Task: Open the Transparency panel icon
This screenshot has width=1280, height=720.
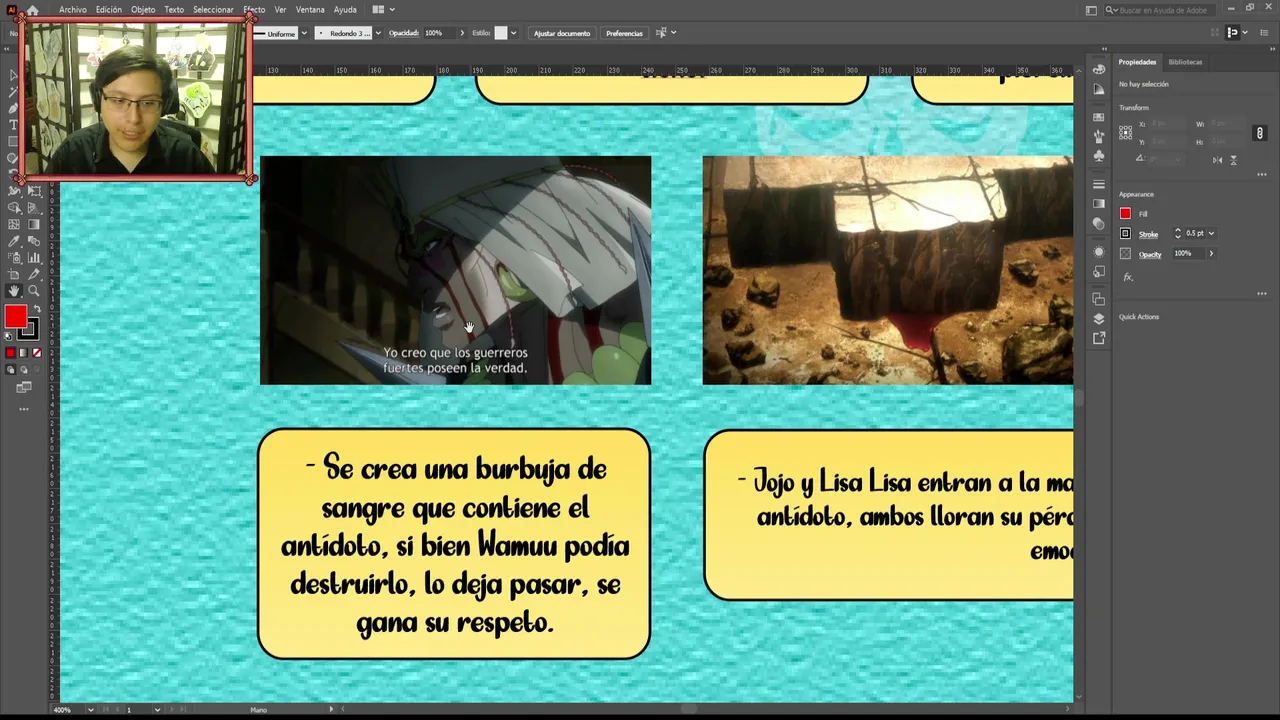Action: (1099, 224)
